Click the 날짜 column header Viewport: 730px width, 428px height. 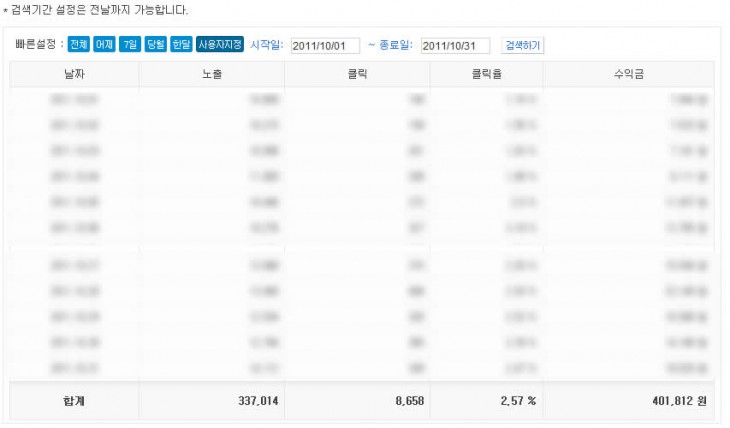(x=75, y=74)
